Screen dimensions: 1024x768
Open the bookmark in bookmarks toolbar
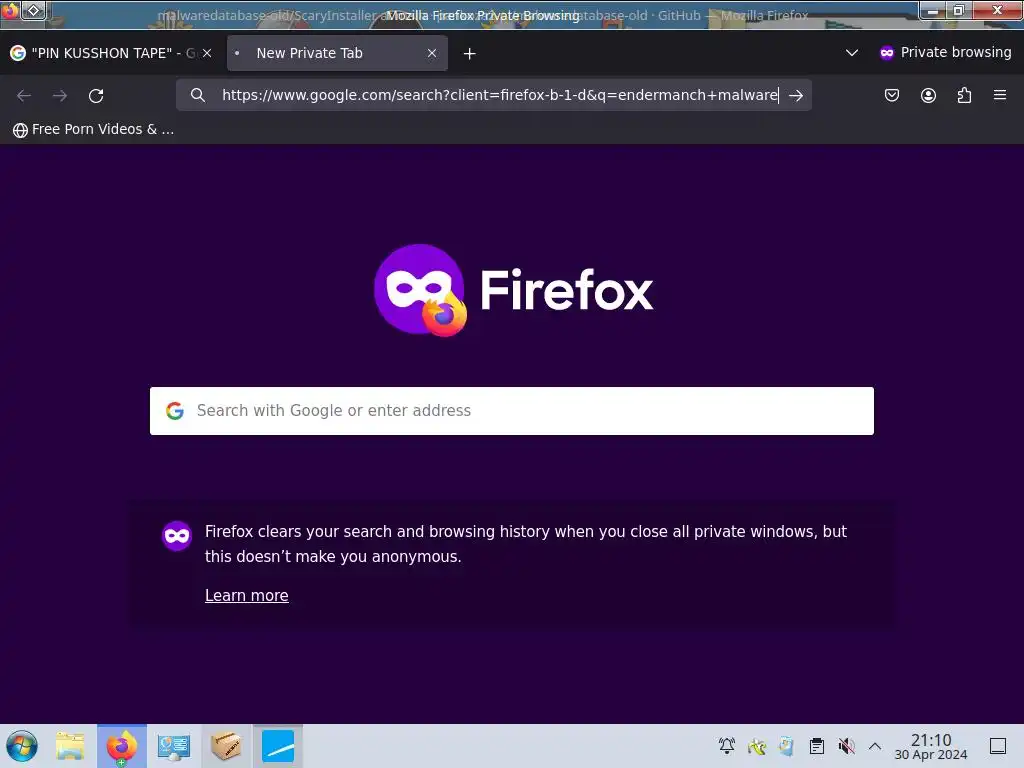[x=93, y=129]
